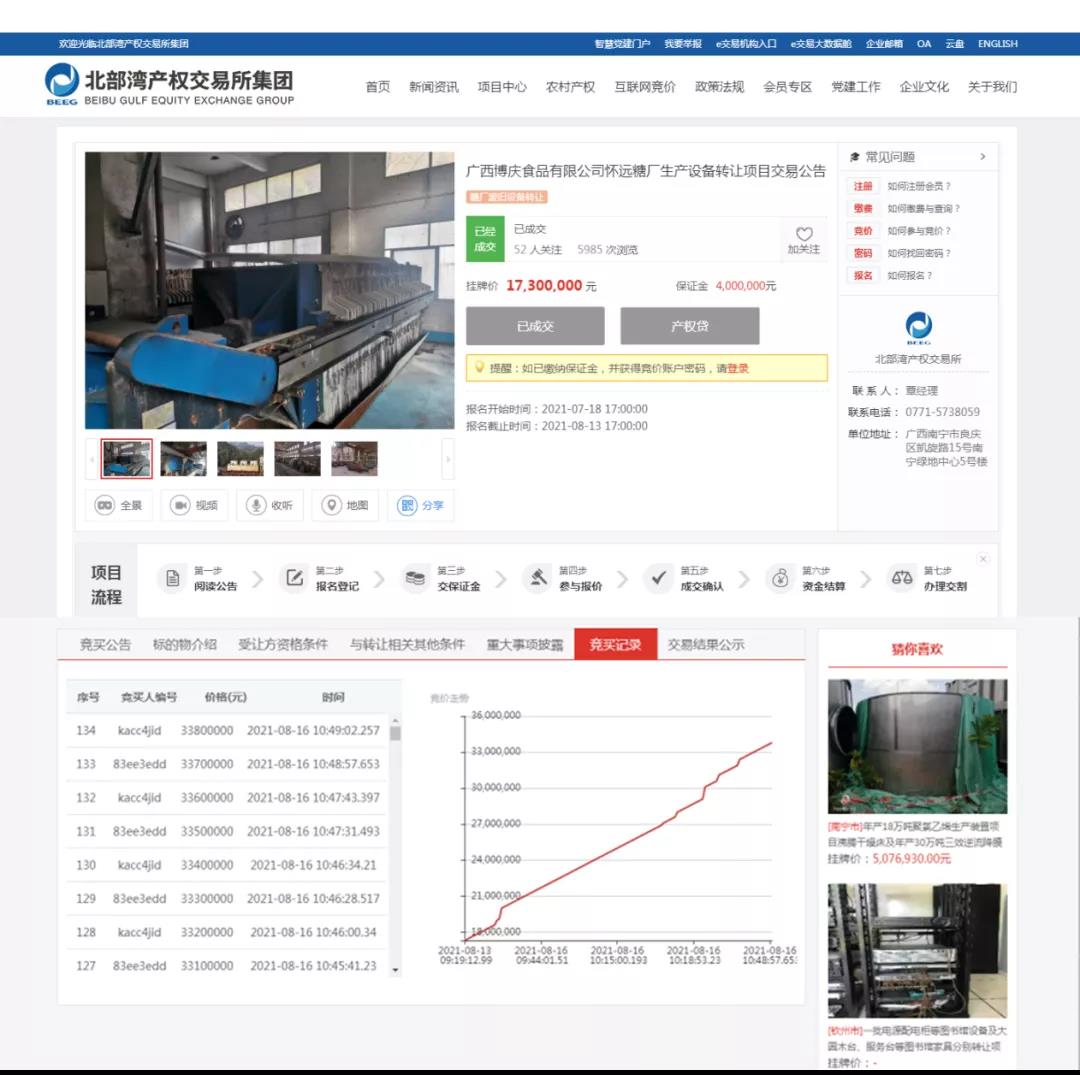1080x1075 pixels.
Task: Switch to 重大事项披露 tab
Action: coord(525,645)
